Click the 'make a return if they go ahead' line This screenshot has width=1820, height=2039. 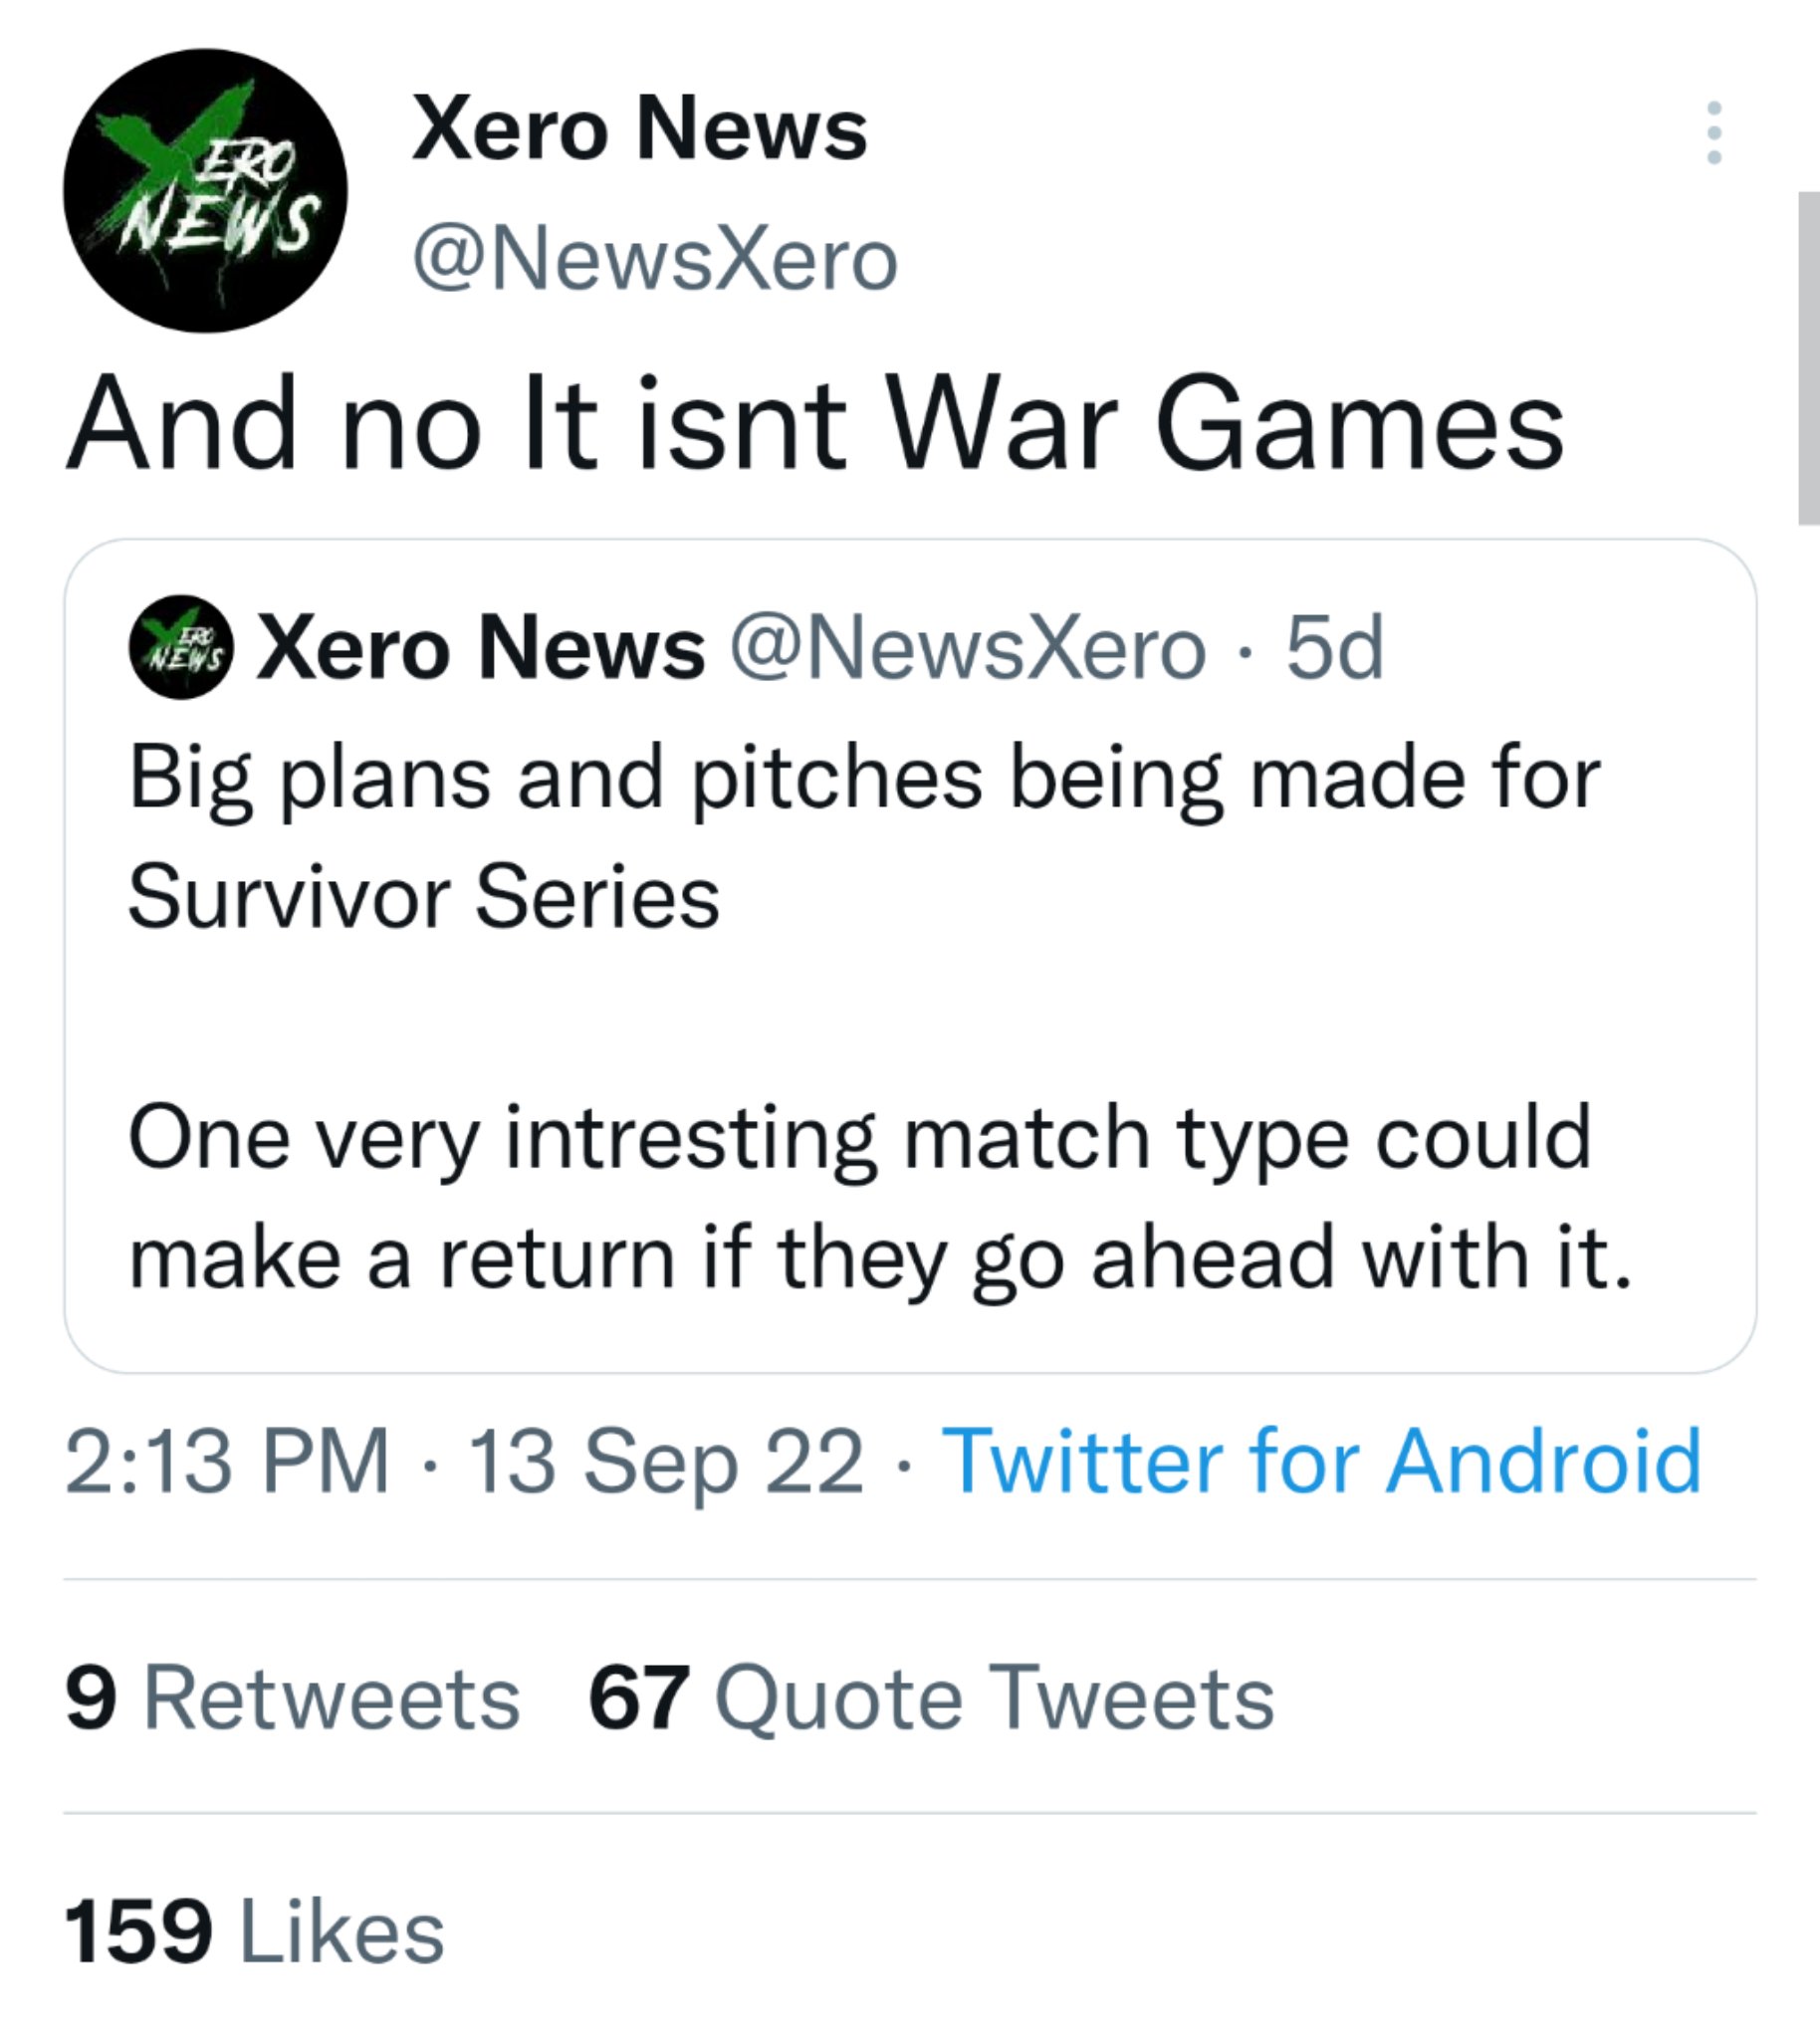tap(880, 1257)
